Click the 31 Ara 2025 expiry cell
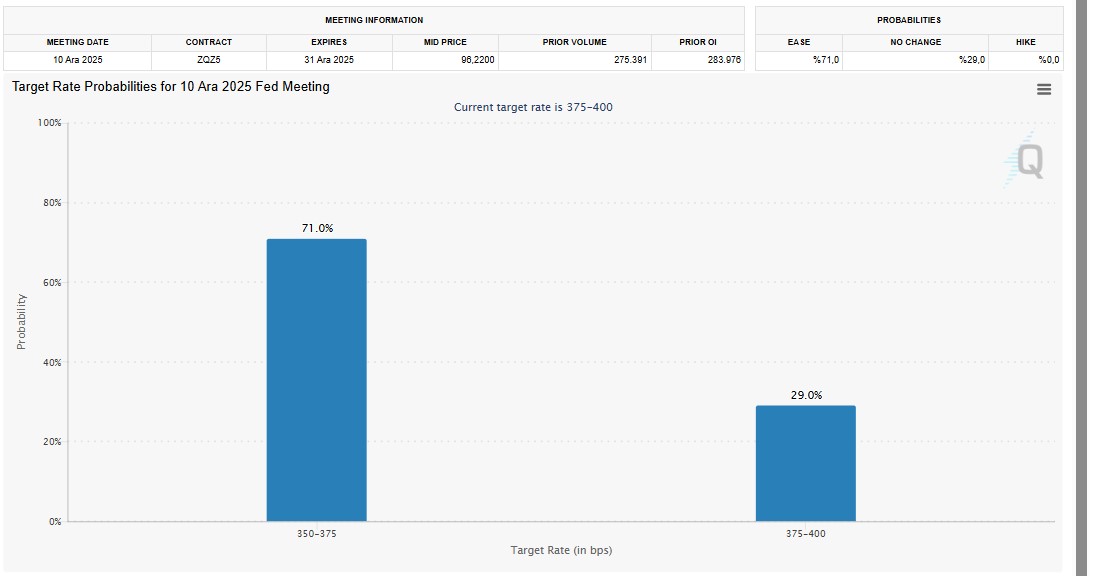1100x576 pixels. pyautogui.click(x=329, y=60)
